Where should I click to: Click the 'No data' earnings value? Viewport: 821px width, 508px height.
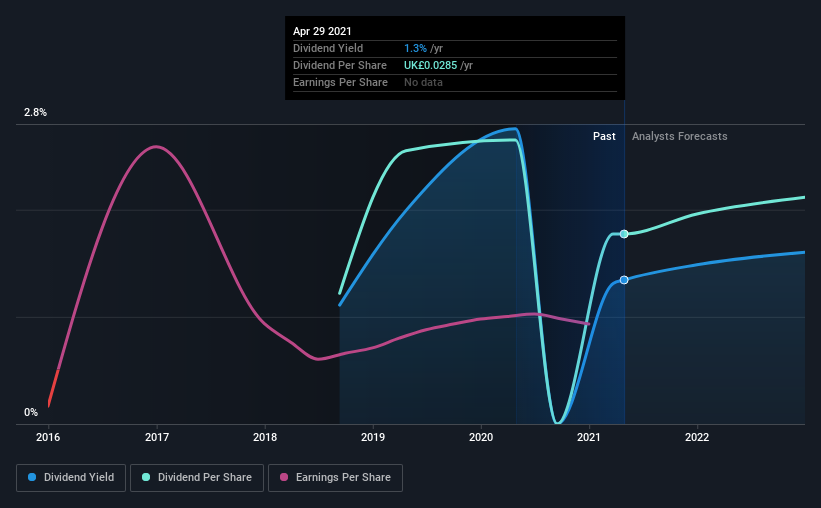(x=423, y=82)
